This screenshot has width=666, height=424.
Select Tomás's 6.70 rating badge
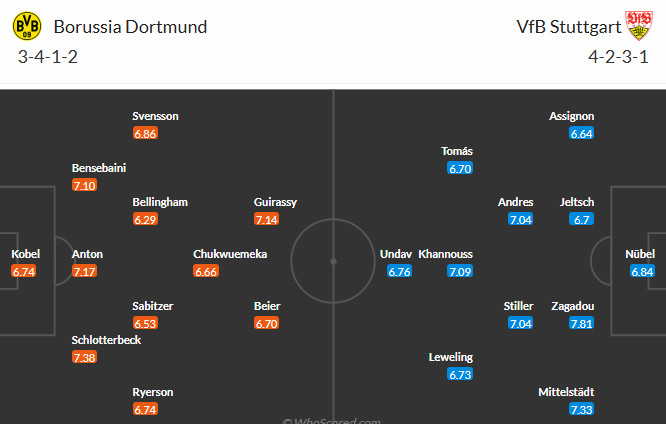click(460, 168)
